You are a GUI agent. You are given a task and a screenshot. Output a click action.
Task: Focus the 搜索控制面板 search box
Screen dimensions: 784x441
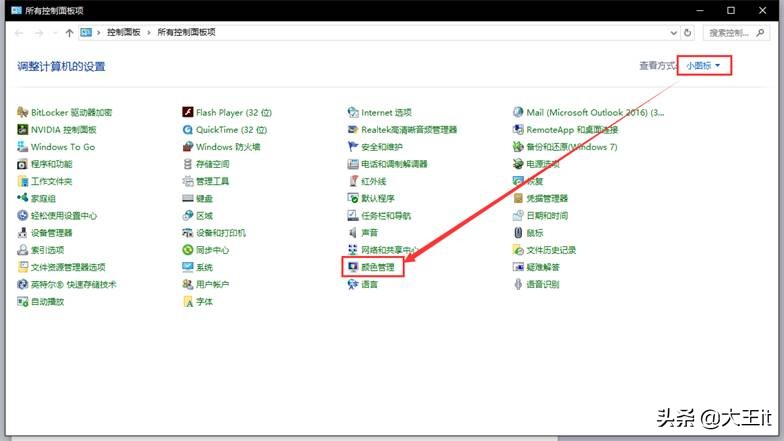point(736,32)
